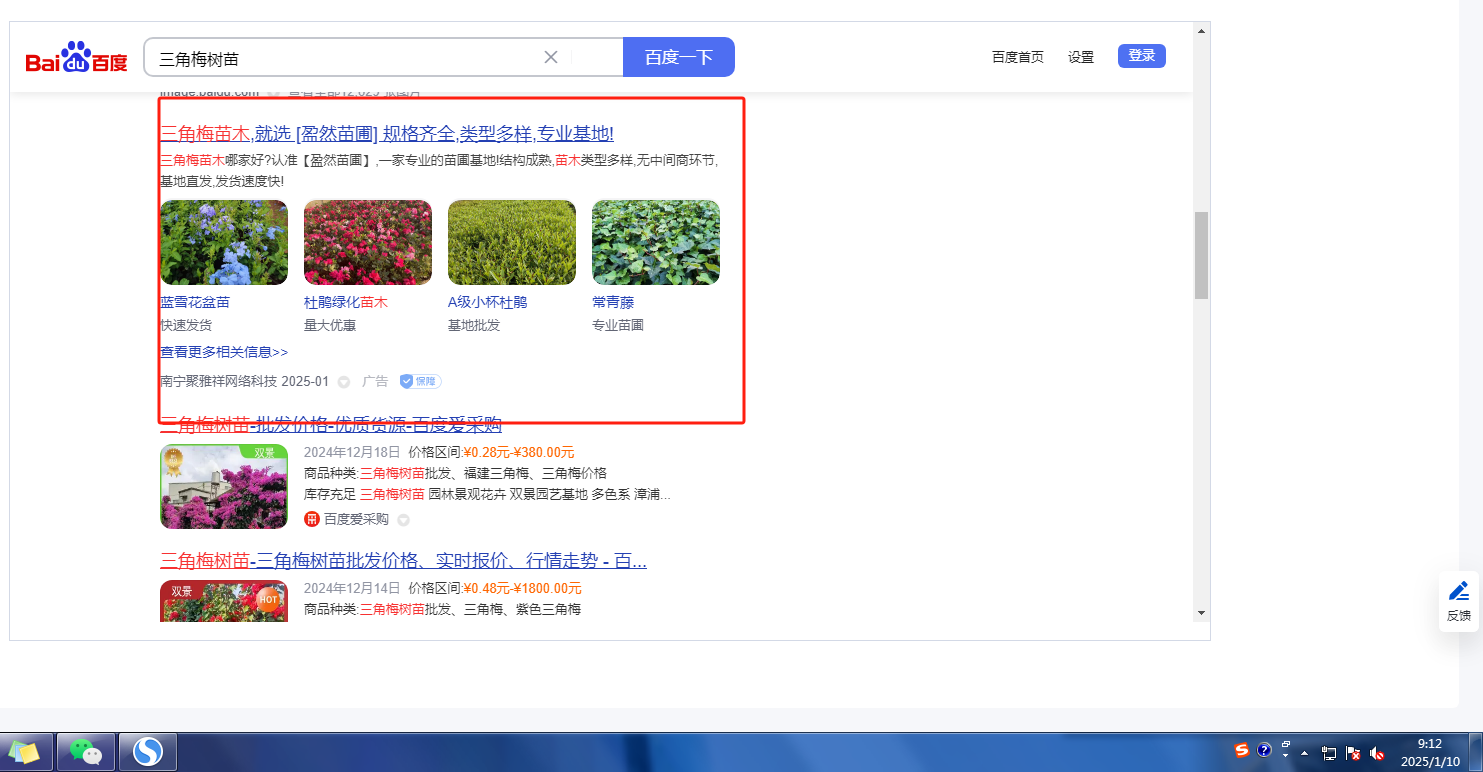Click the 保障 shield badge on the ad
The image size is (1483, 772).
[x=420, y=382]
